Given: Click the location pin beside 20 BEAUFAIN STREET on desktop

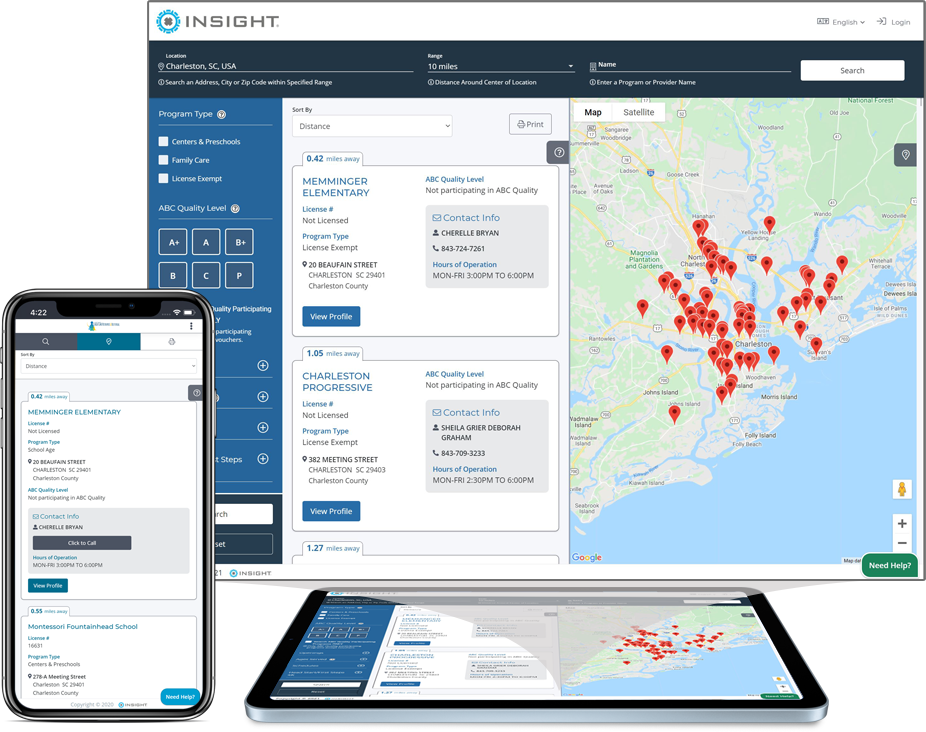Looking at the screenshot, I should (x=305, y=265).
